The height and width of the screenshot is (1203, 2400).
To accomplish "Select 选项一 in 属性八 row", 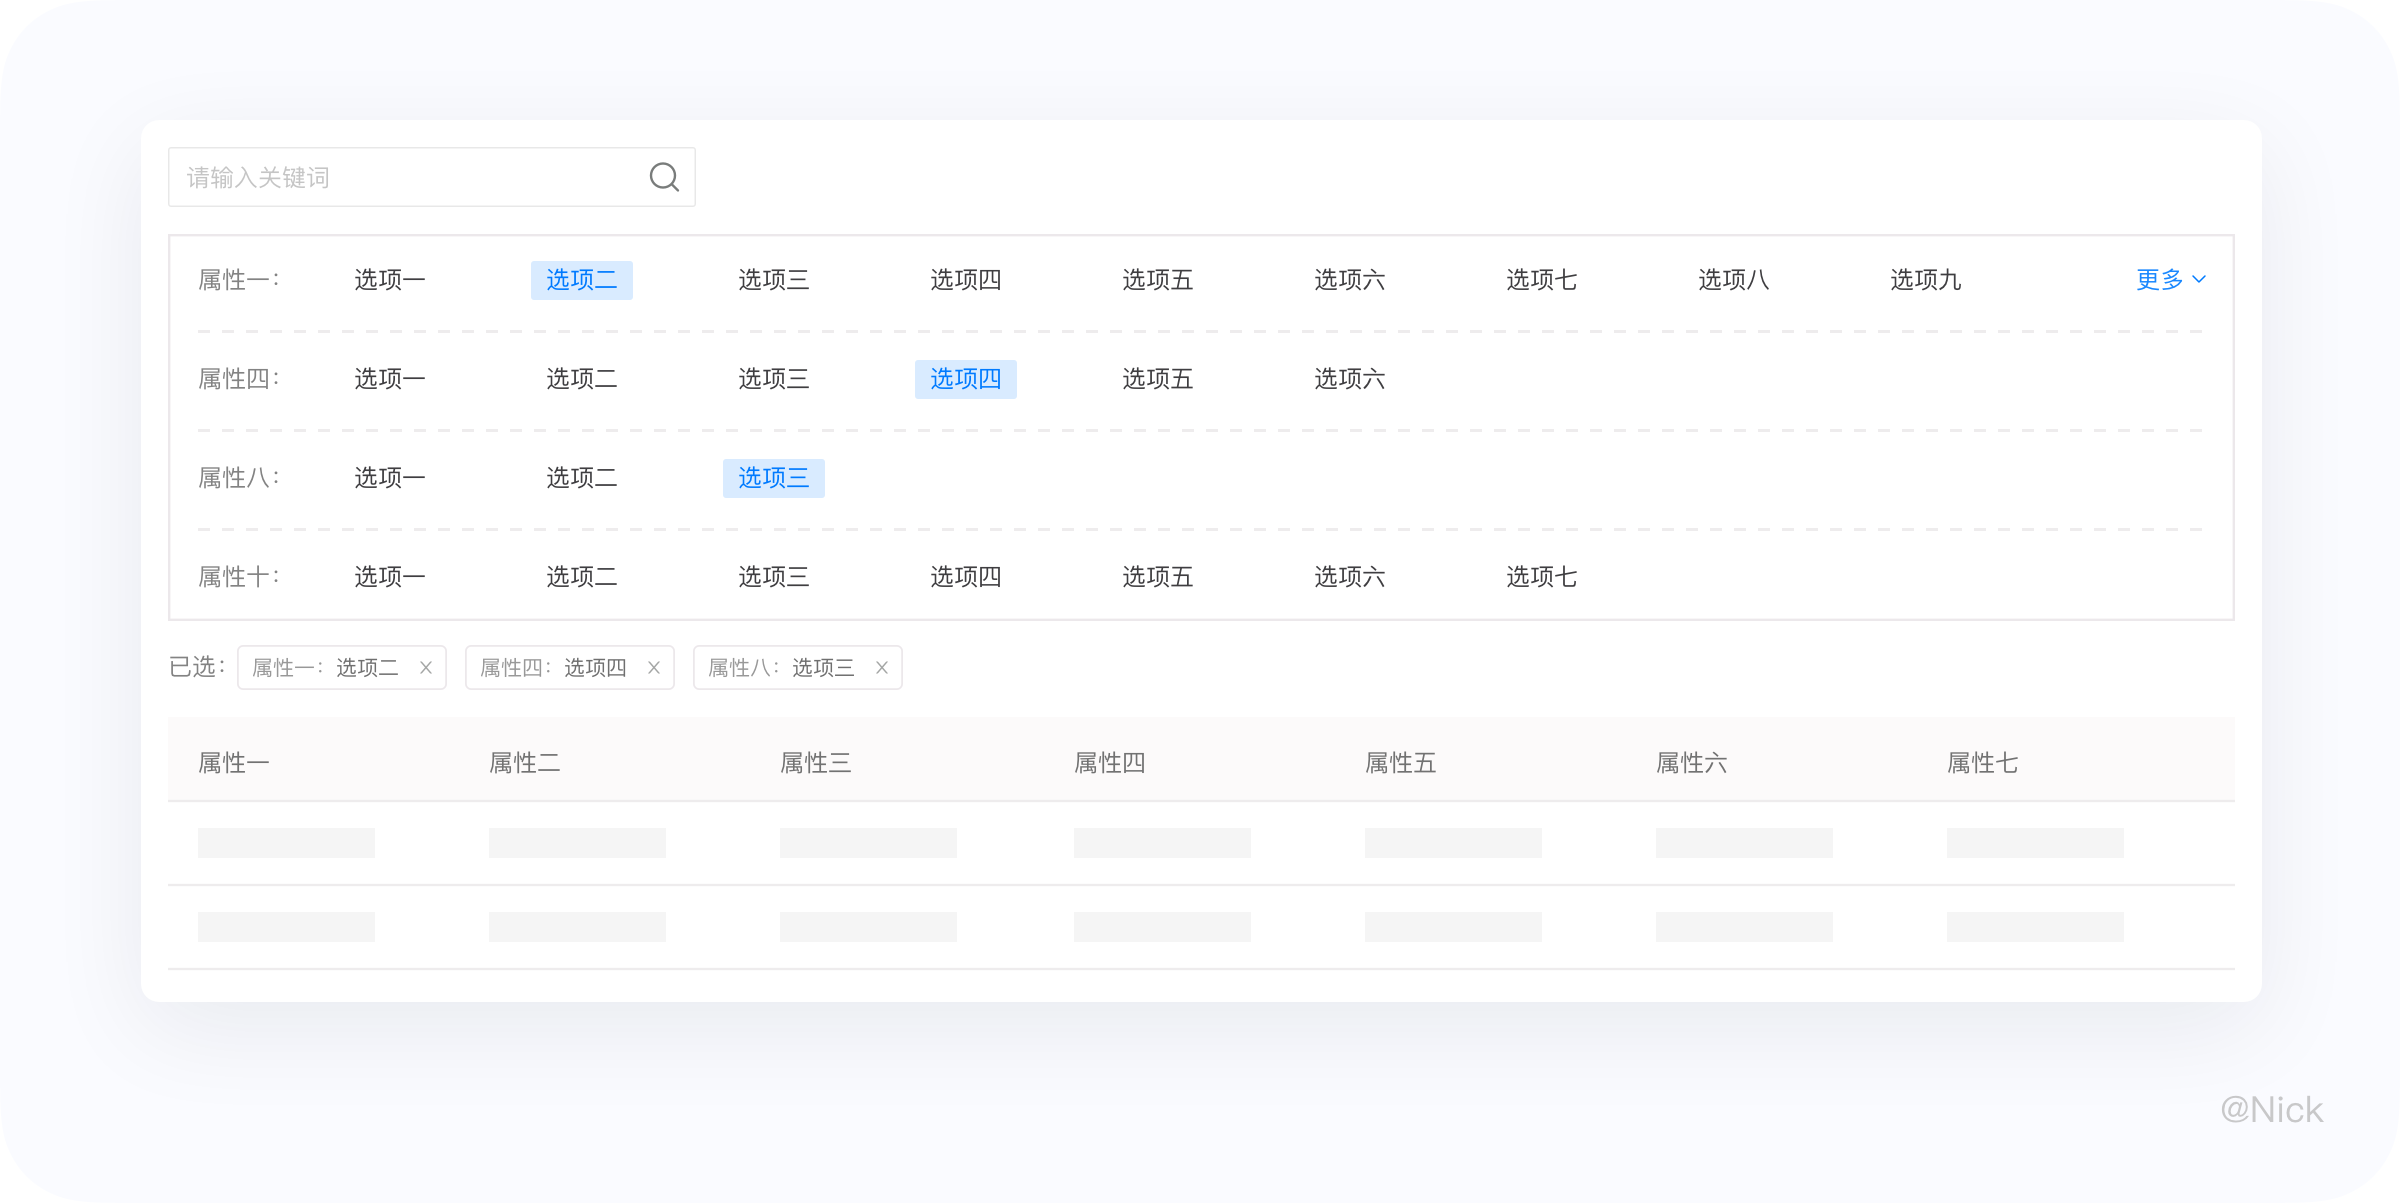I will (x=389, y=478).
